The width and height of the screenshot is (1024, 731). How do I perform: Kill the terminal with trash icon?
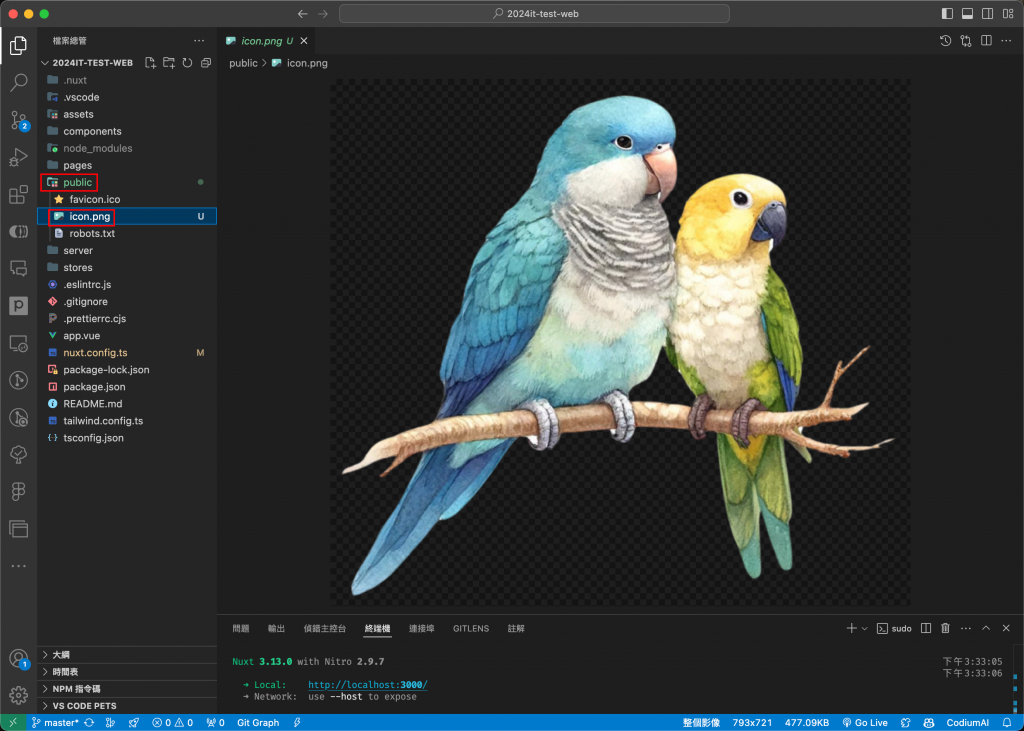click(945, 628)
